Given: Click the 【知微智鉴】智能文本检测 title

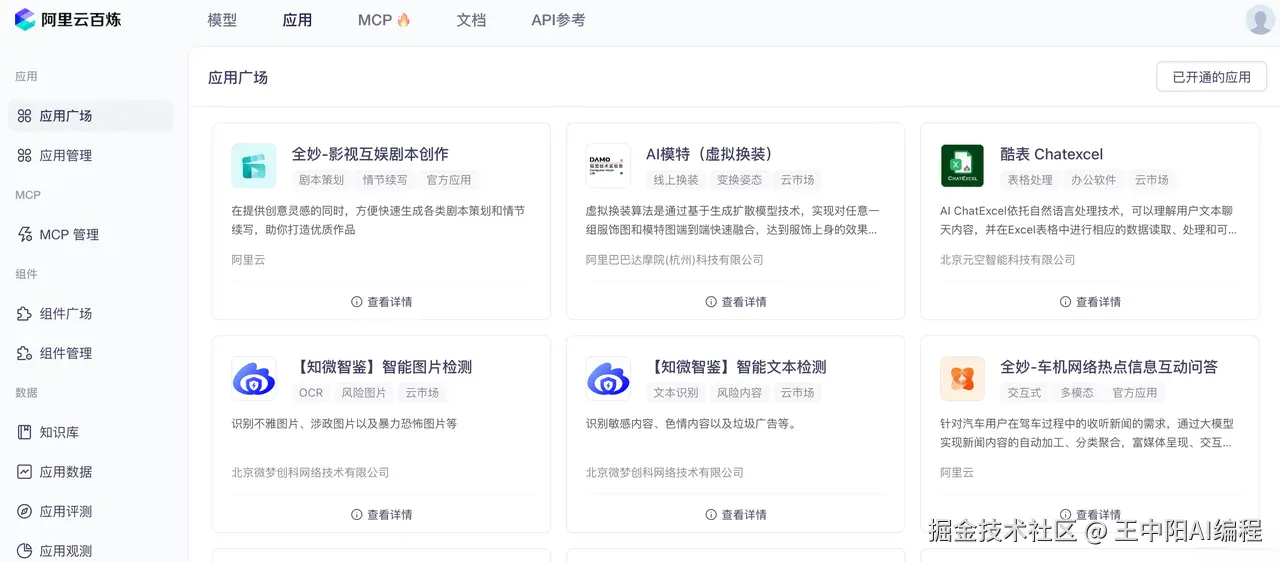Looking at the screenshot, I should 736,367.
